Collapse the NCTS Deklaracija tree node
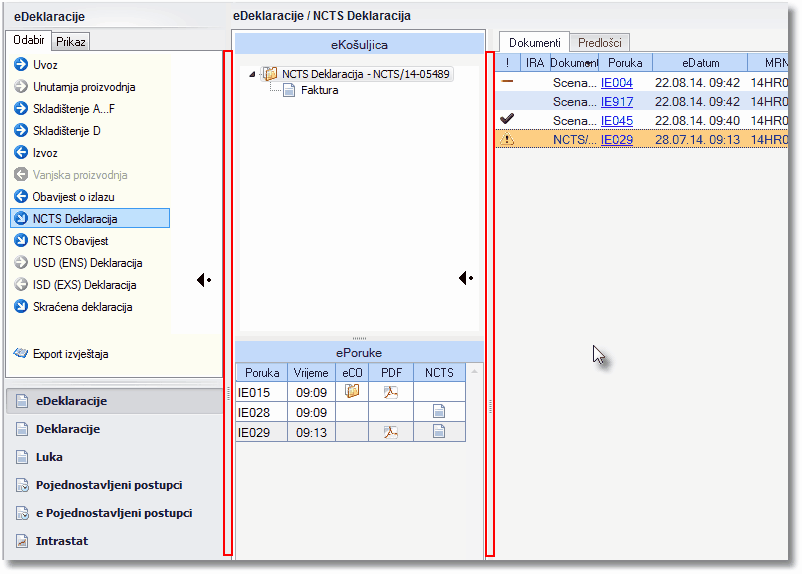Image resolution: width=802 pixels, height=574 pixels. coord(252,74)
